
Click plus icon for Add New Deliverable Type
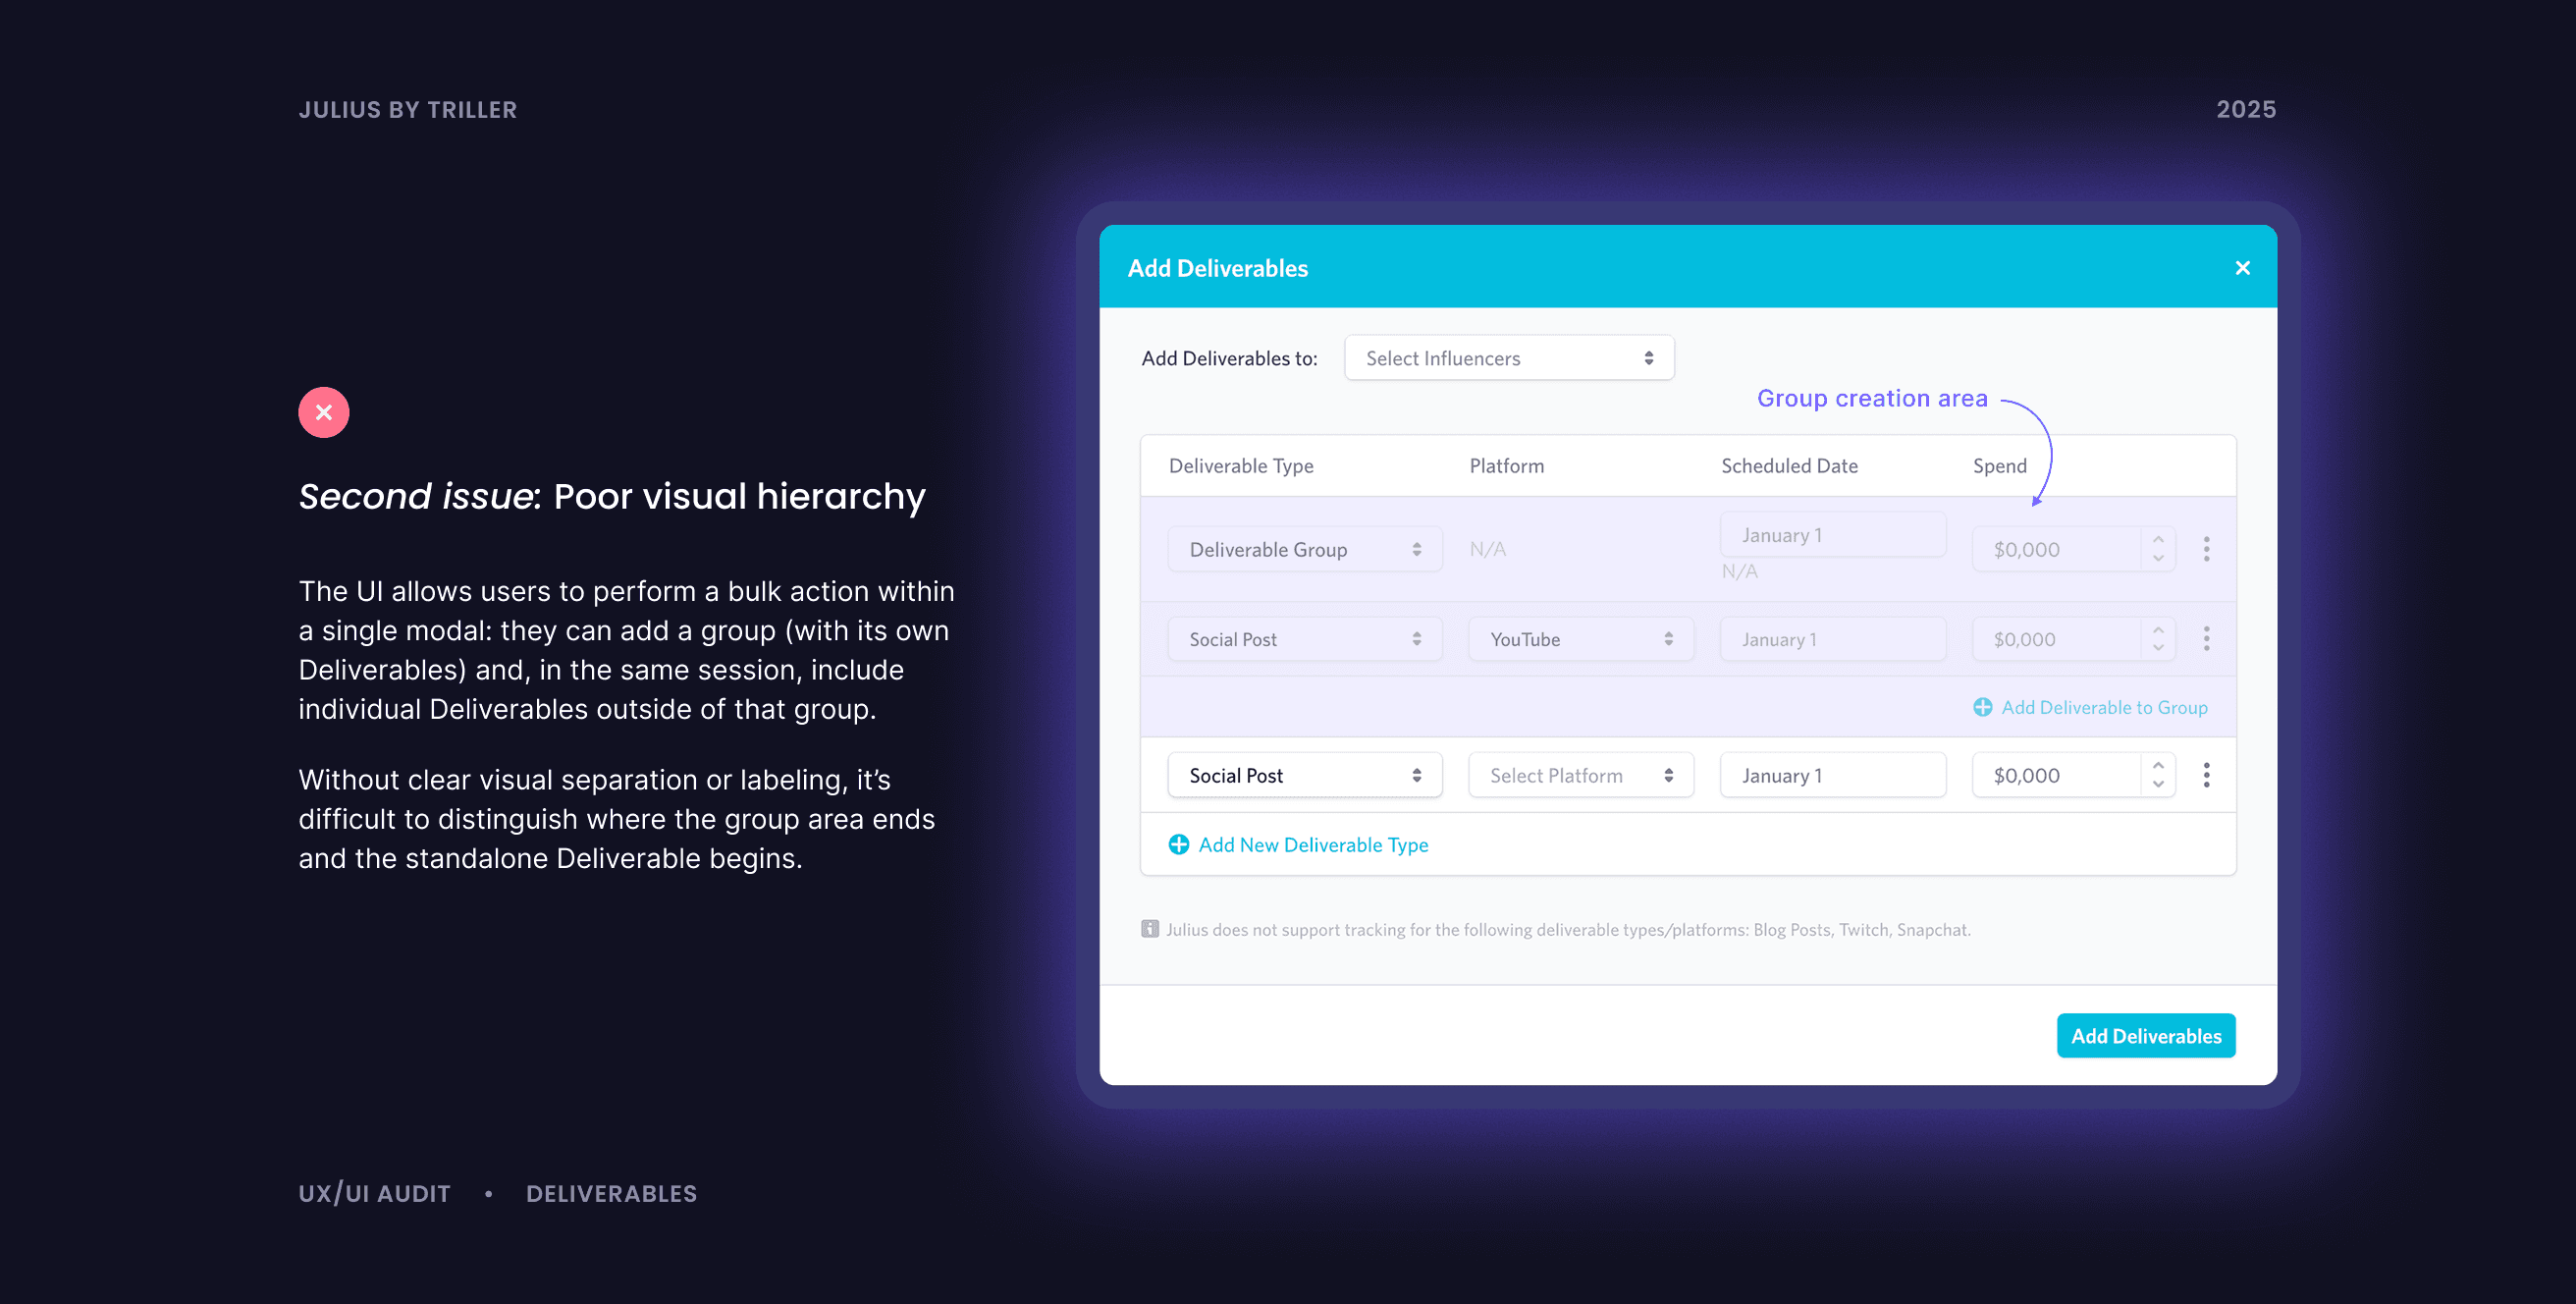1179,845
